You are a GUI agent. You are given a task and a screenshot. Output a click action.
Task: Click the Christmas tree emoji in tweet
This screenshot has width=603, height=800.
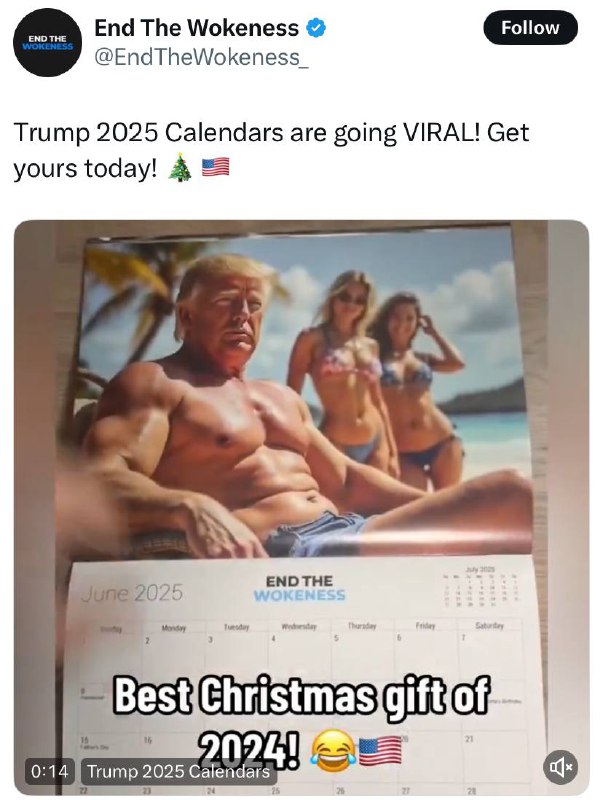click(180, 167)
